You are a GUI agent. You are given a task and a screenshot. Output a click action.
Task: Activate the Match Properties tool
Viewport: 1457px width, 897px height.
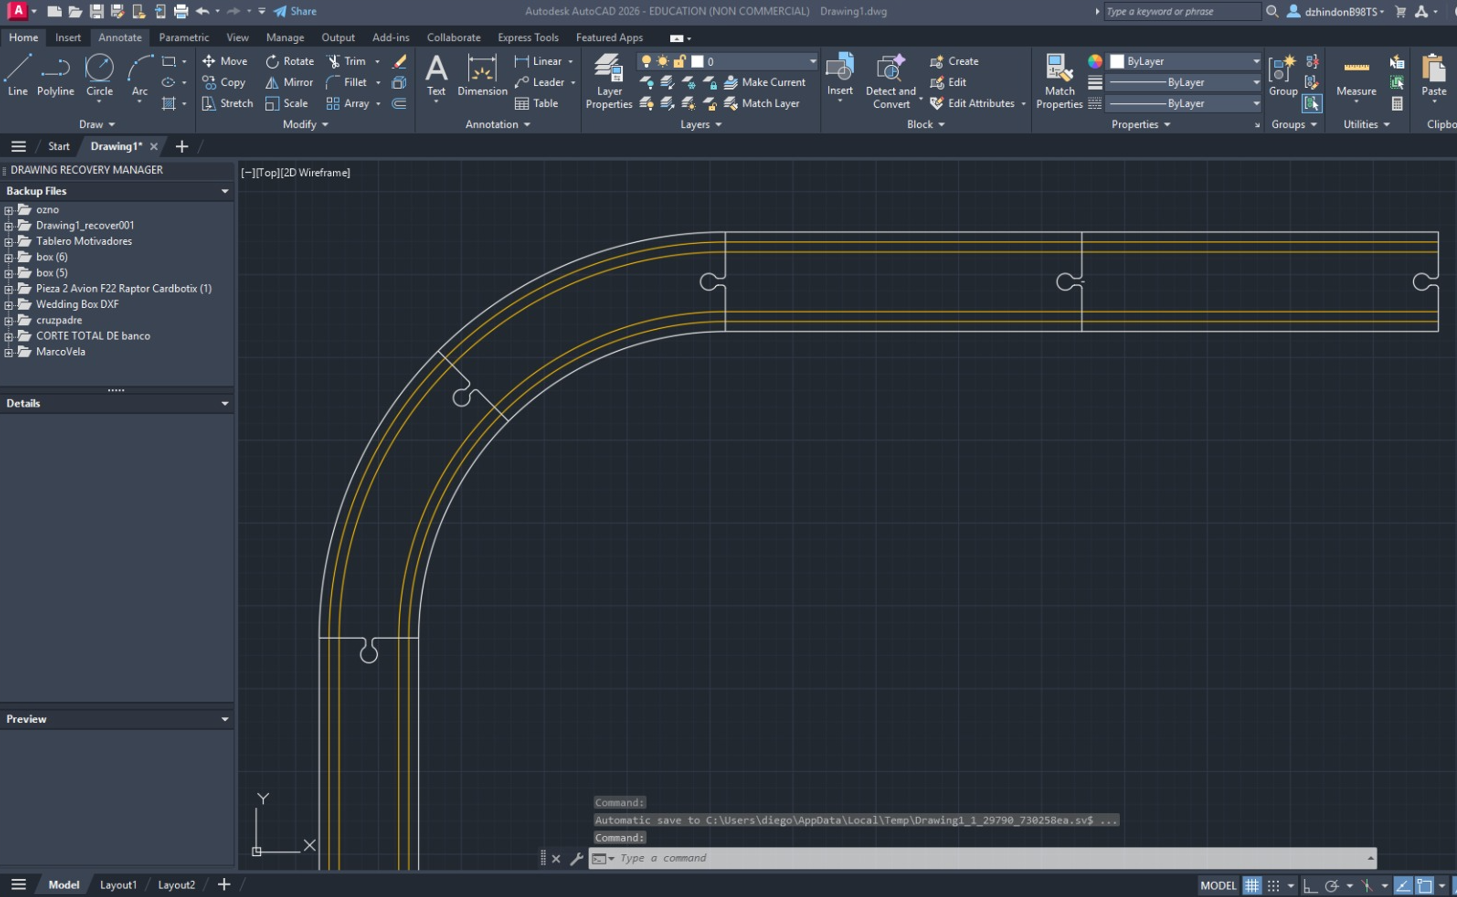click(x=1058, y=75)
